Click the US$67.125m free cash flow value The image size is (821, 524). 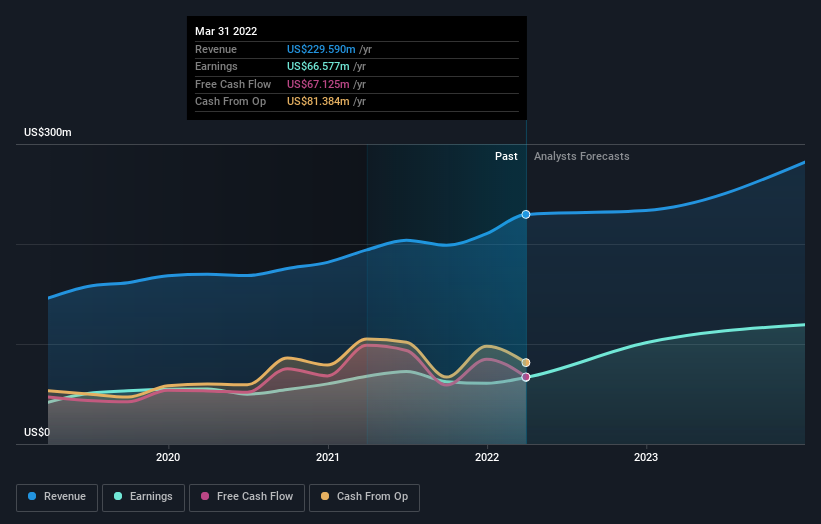(x=318, y=84)
